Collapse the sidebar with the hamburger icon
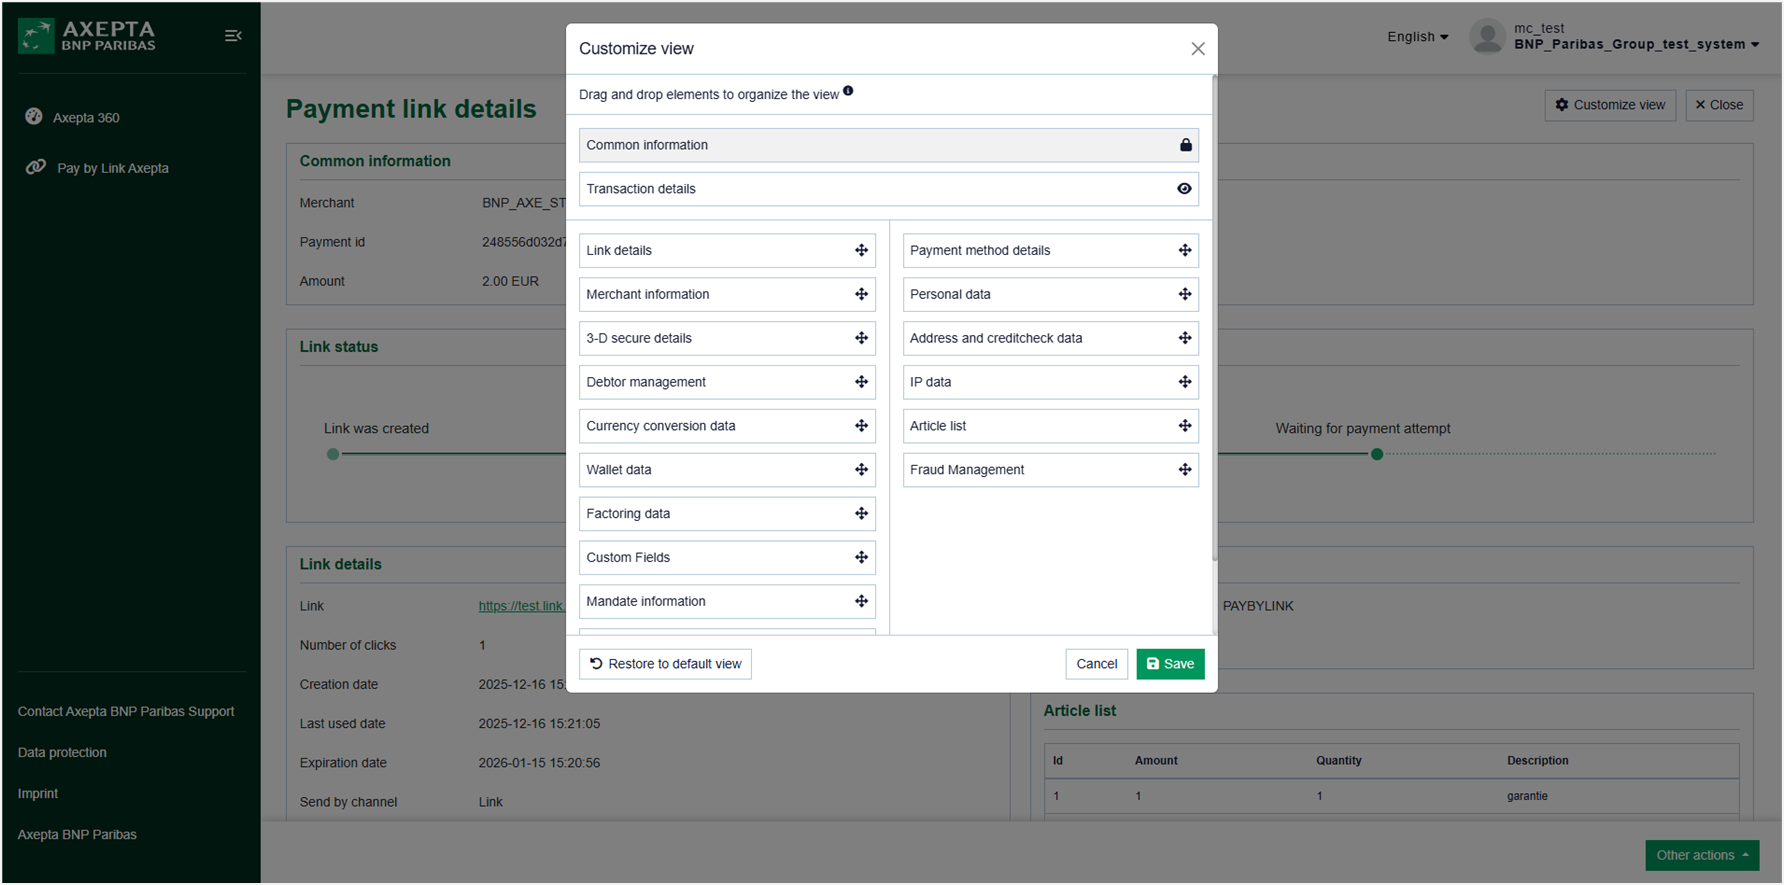This screenshot has width=1784, height=885. coord(233,36)
